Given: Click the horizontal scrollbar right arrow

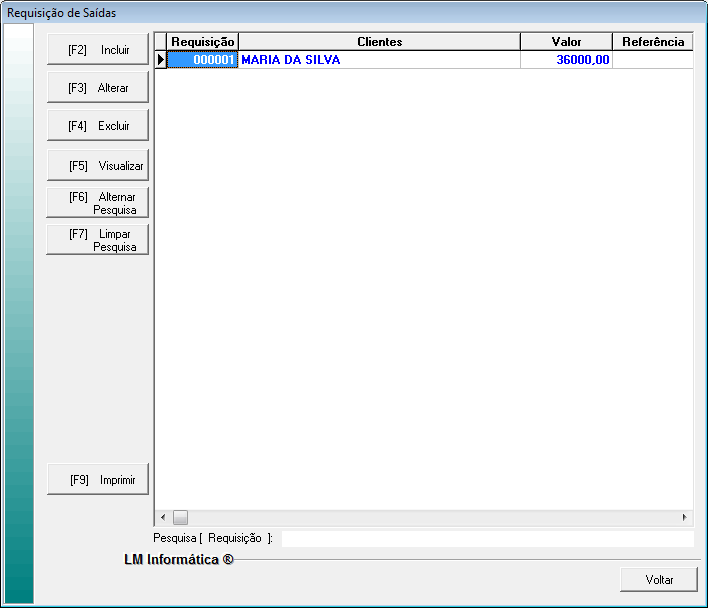Looking at the screenshot, I should (x=685, y=518).
